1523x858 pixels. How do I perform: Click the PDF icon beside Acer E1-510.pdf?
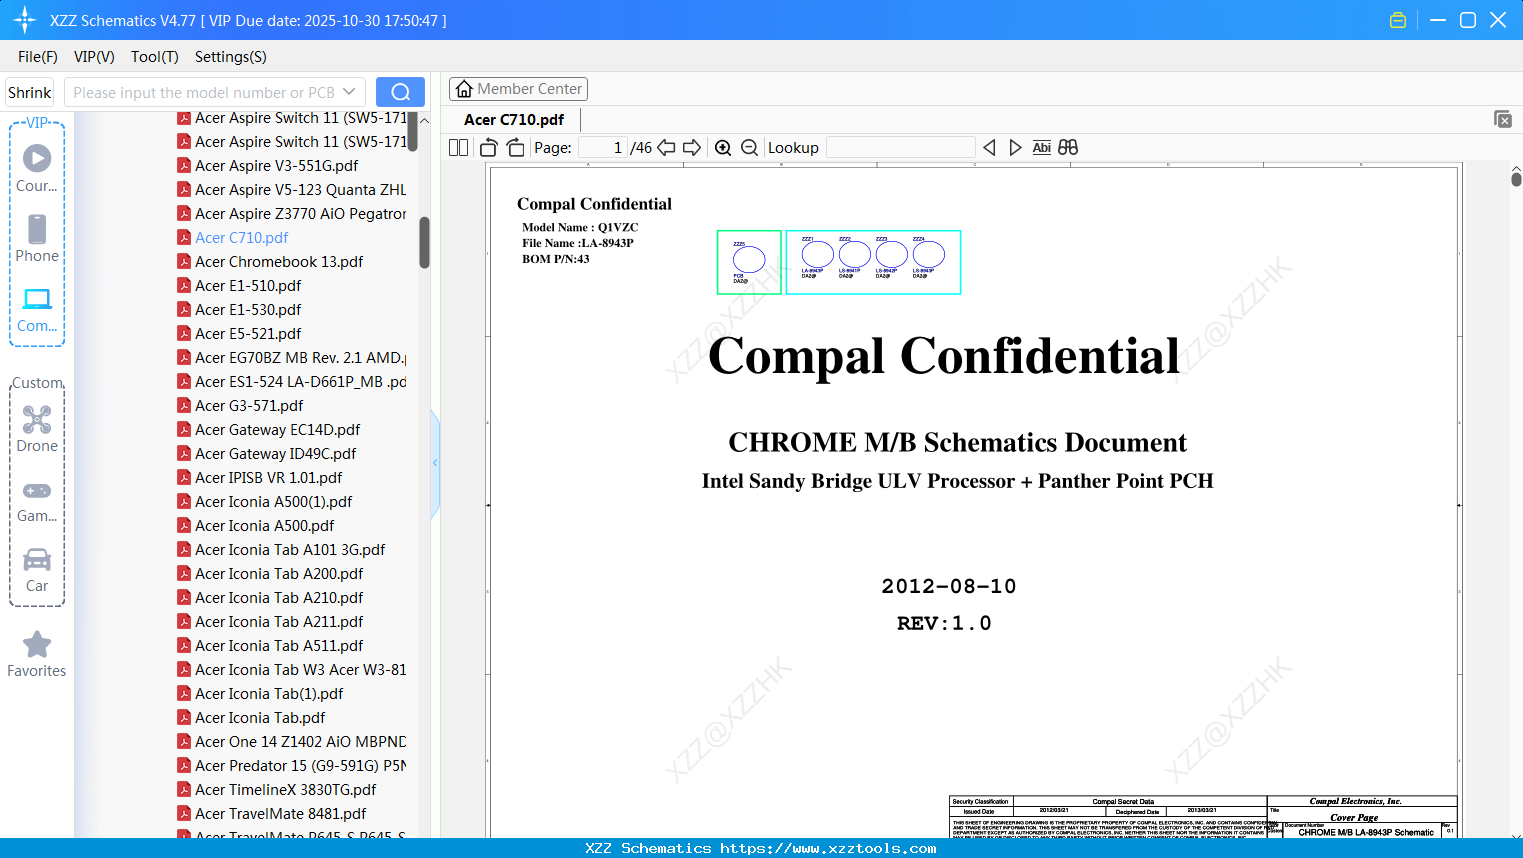pos(184,286)
